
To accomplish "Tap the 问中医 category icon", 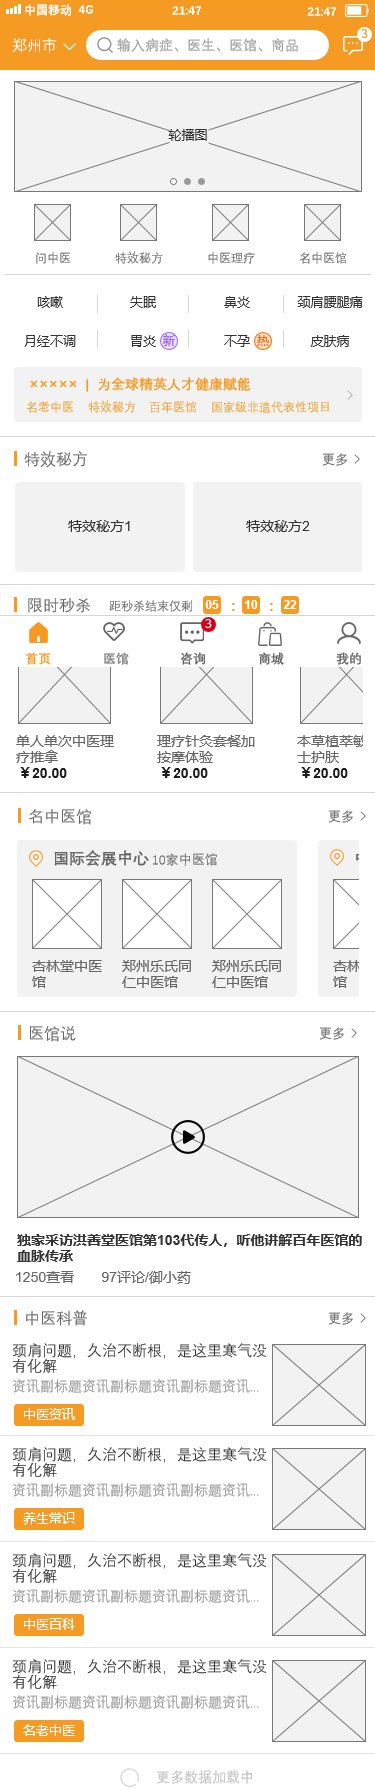I will point(53,222).
